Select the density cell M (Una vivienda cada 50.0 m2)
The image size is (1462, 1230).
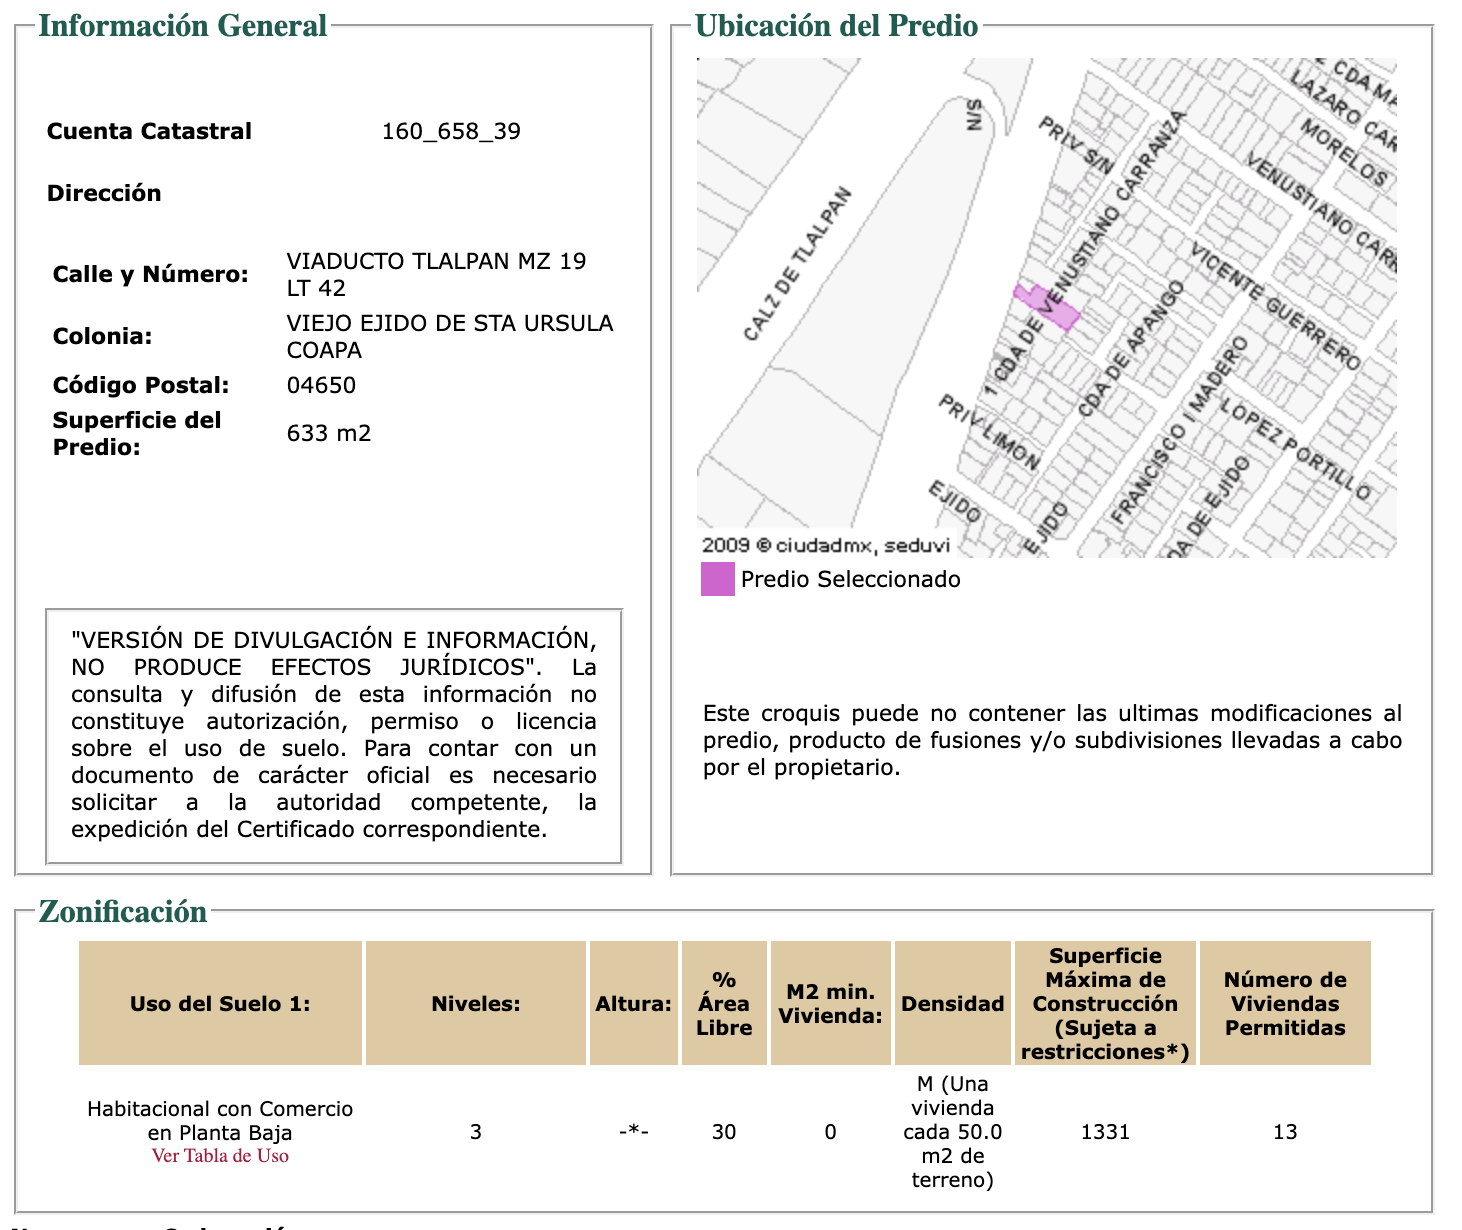(x=953, y=1133)
